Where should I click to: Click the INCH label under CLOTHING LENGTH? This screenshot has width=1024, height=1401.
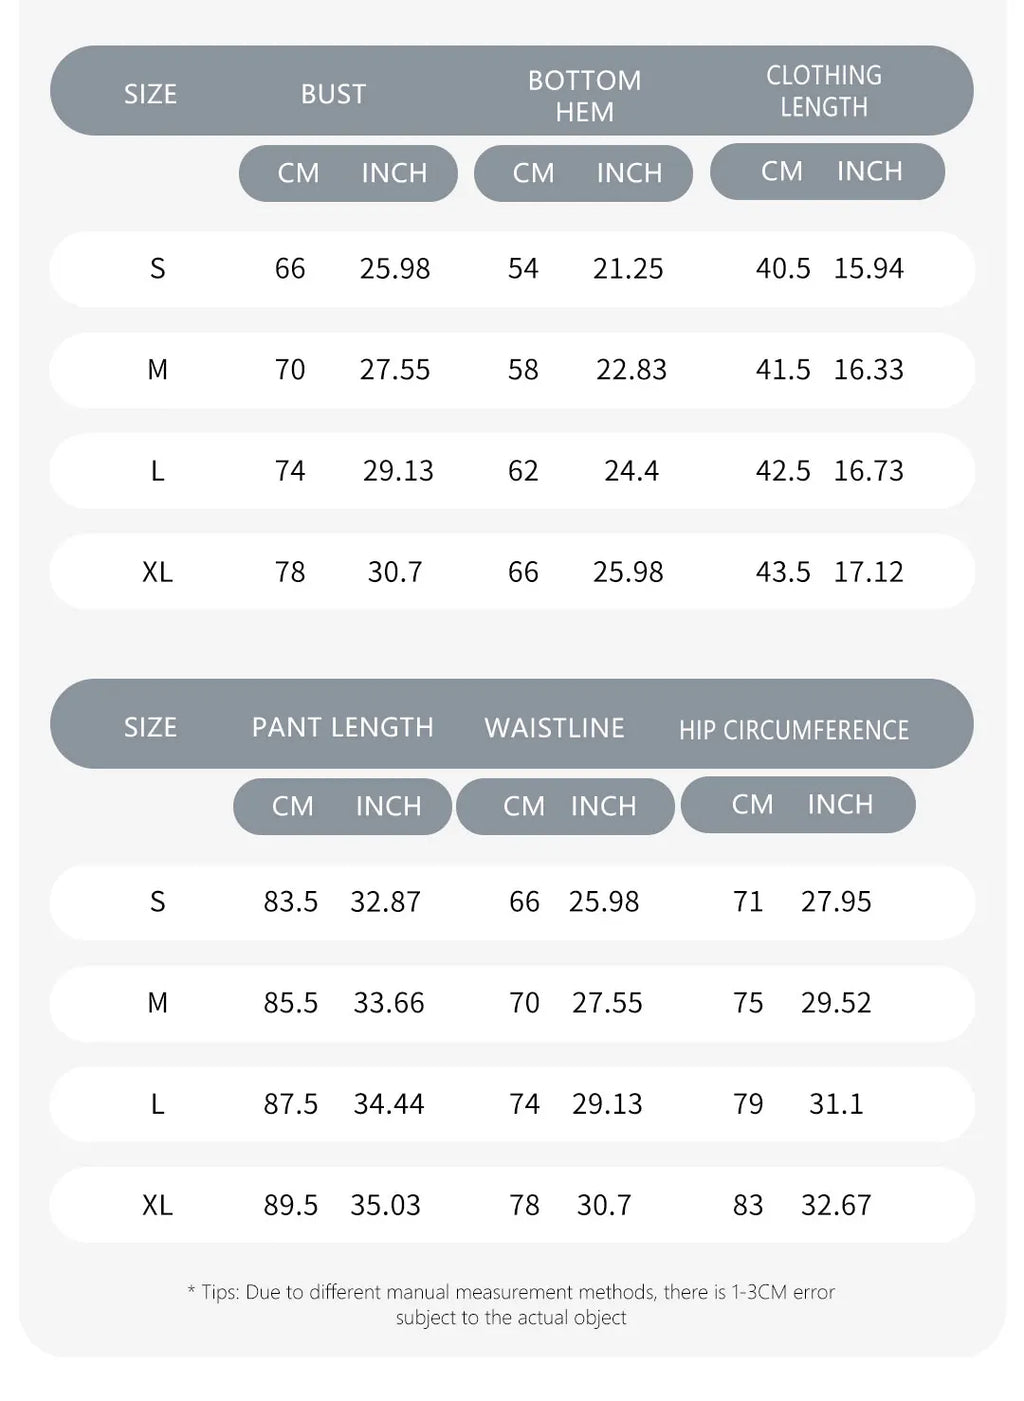869,171
